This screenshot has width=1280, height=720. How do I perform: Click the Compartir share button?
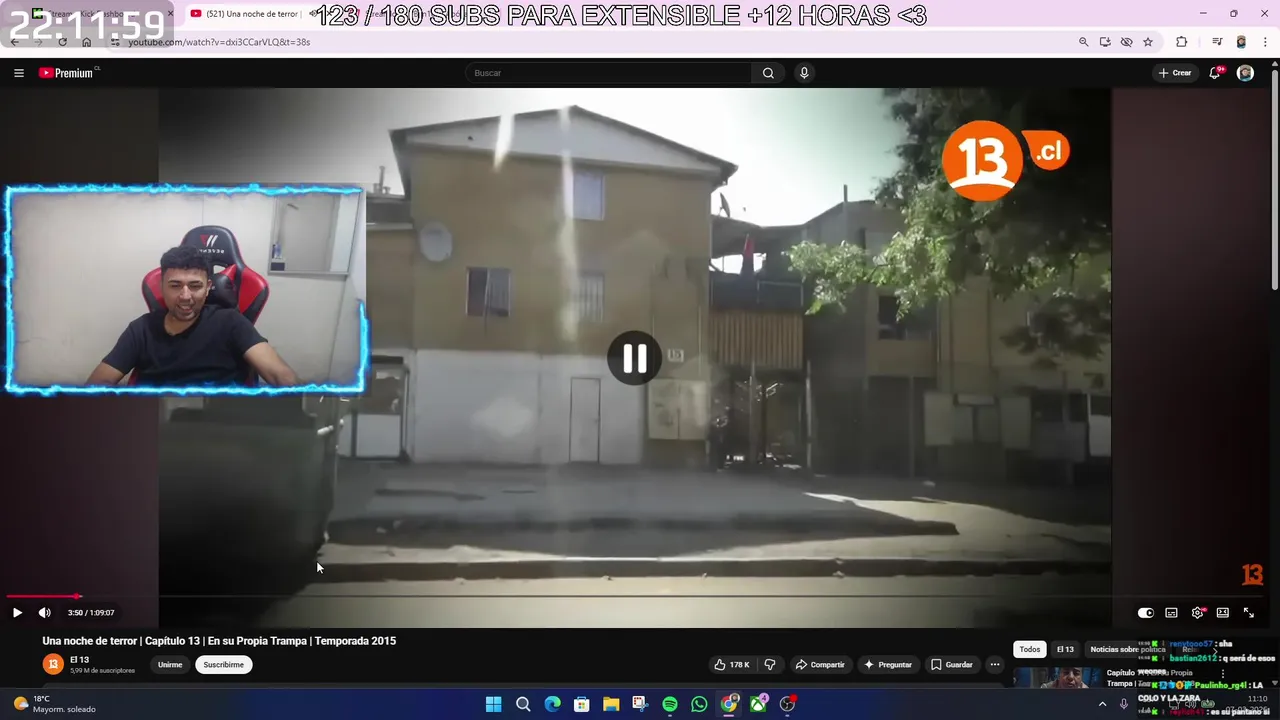pyautogui.click(x=820, y=665)
